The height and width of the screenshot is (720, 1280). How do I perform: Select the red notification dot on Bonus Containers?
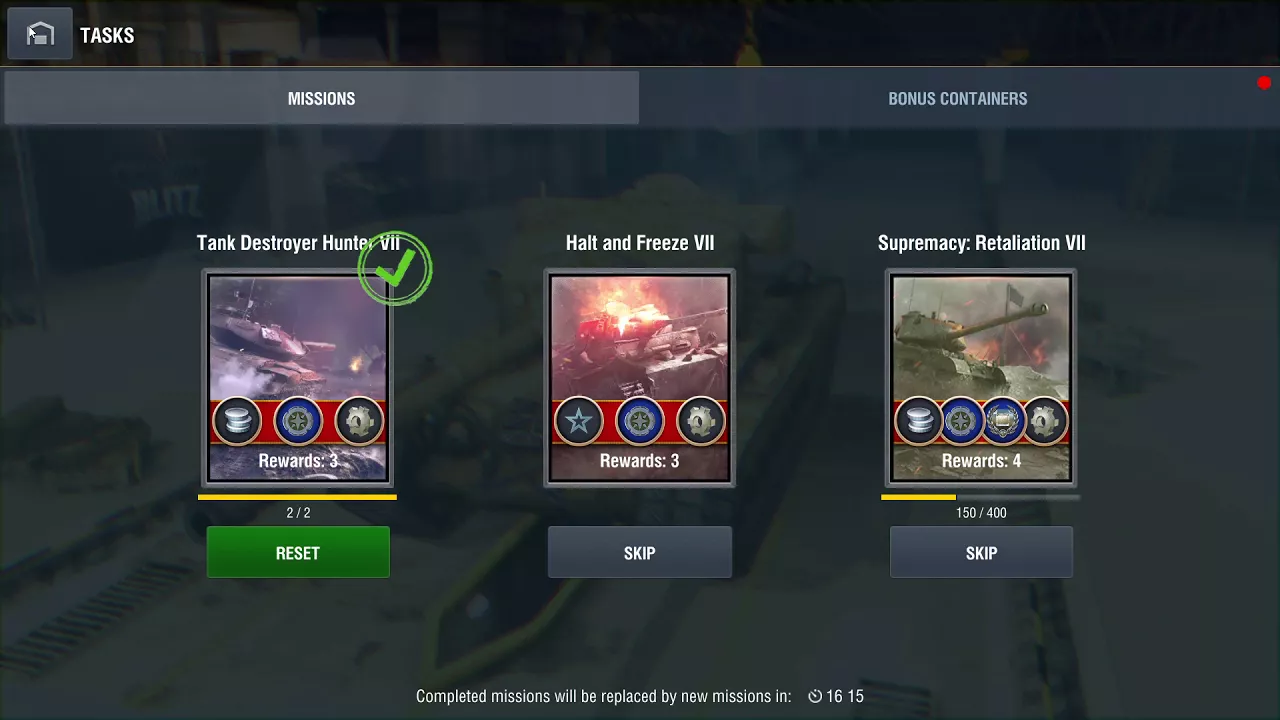1264,83
